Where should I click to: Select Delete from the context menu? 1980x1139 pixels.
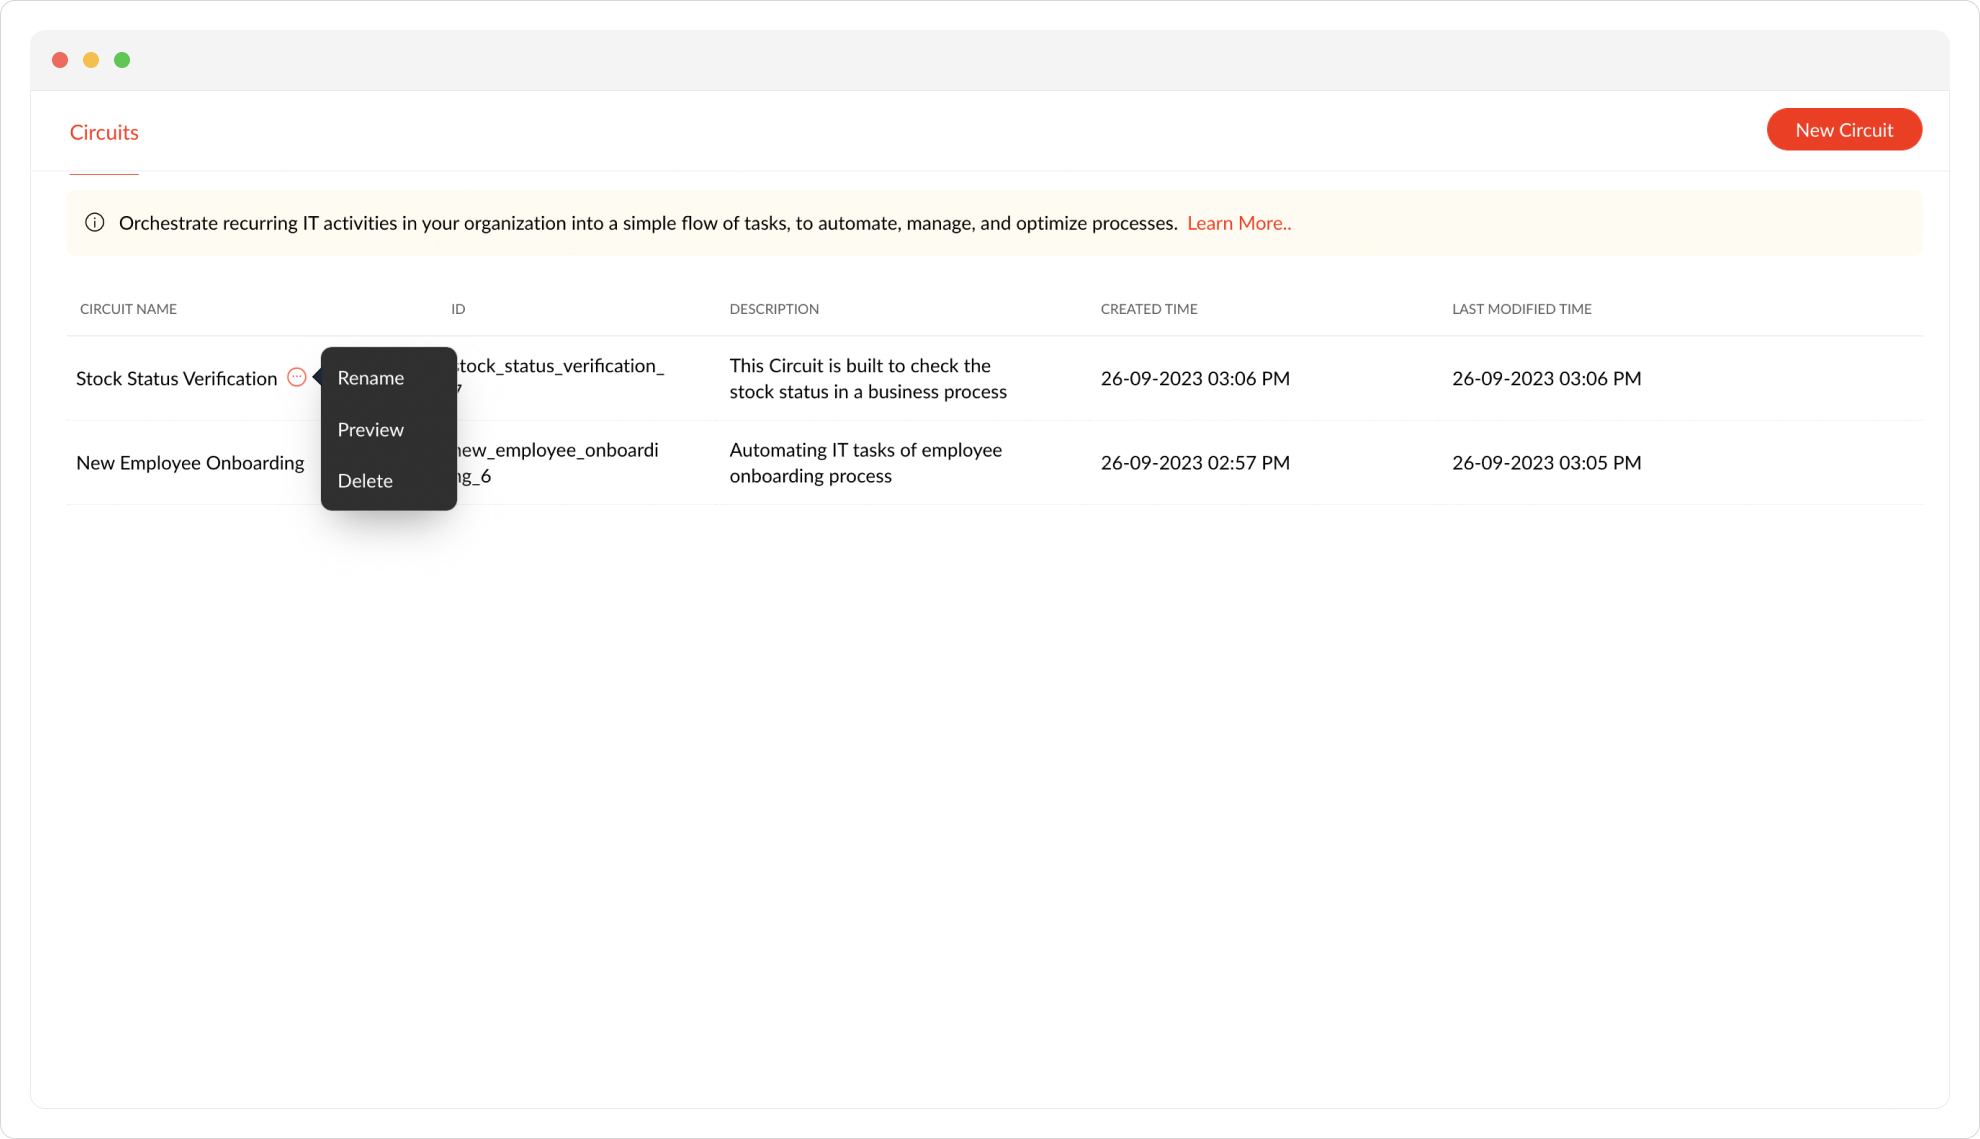pyautogui.click(x=365, y=481)
